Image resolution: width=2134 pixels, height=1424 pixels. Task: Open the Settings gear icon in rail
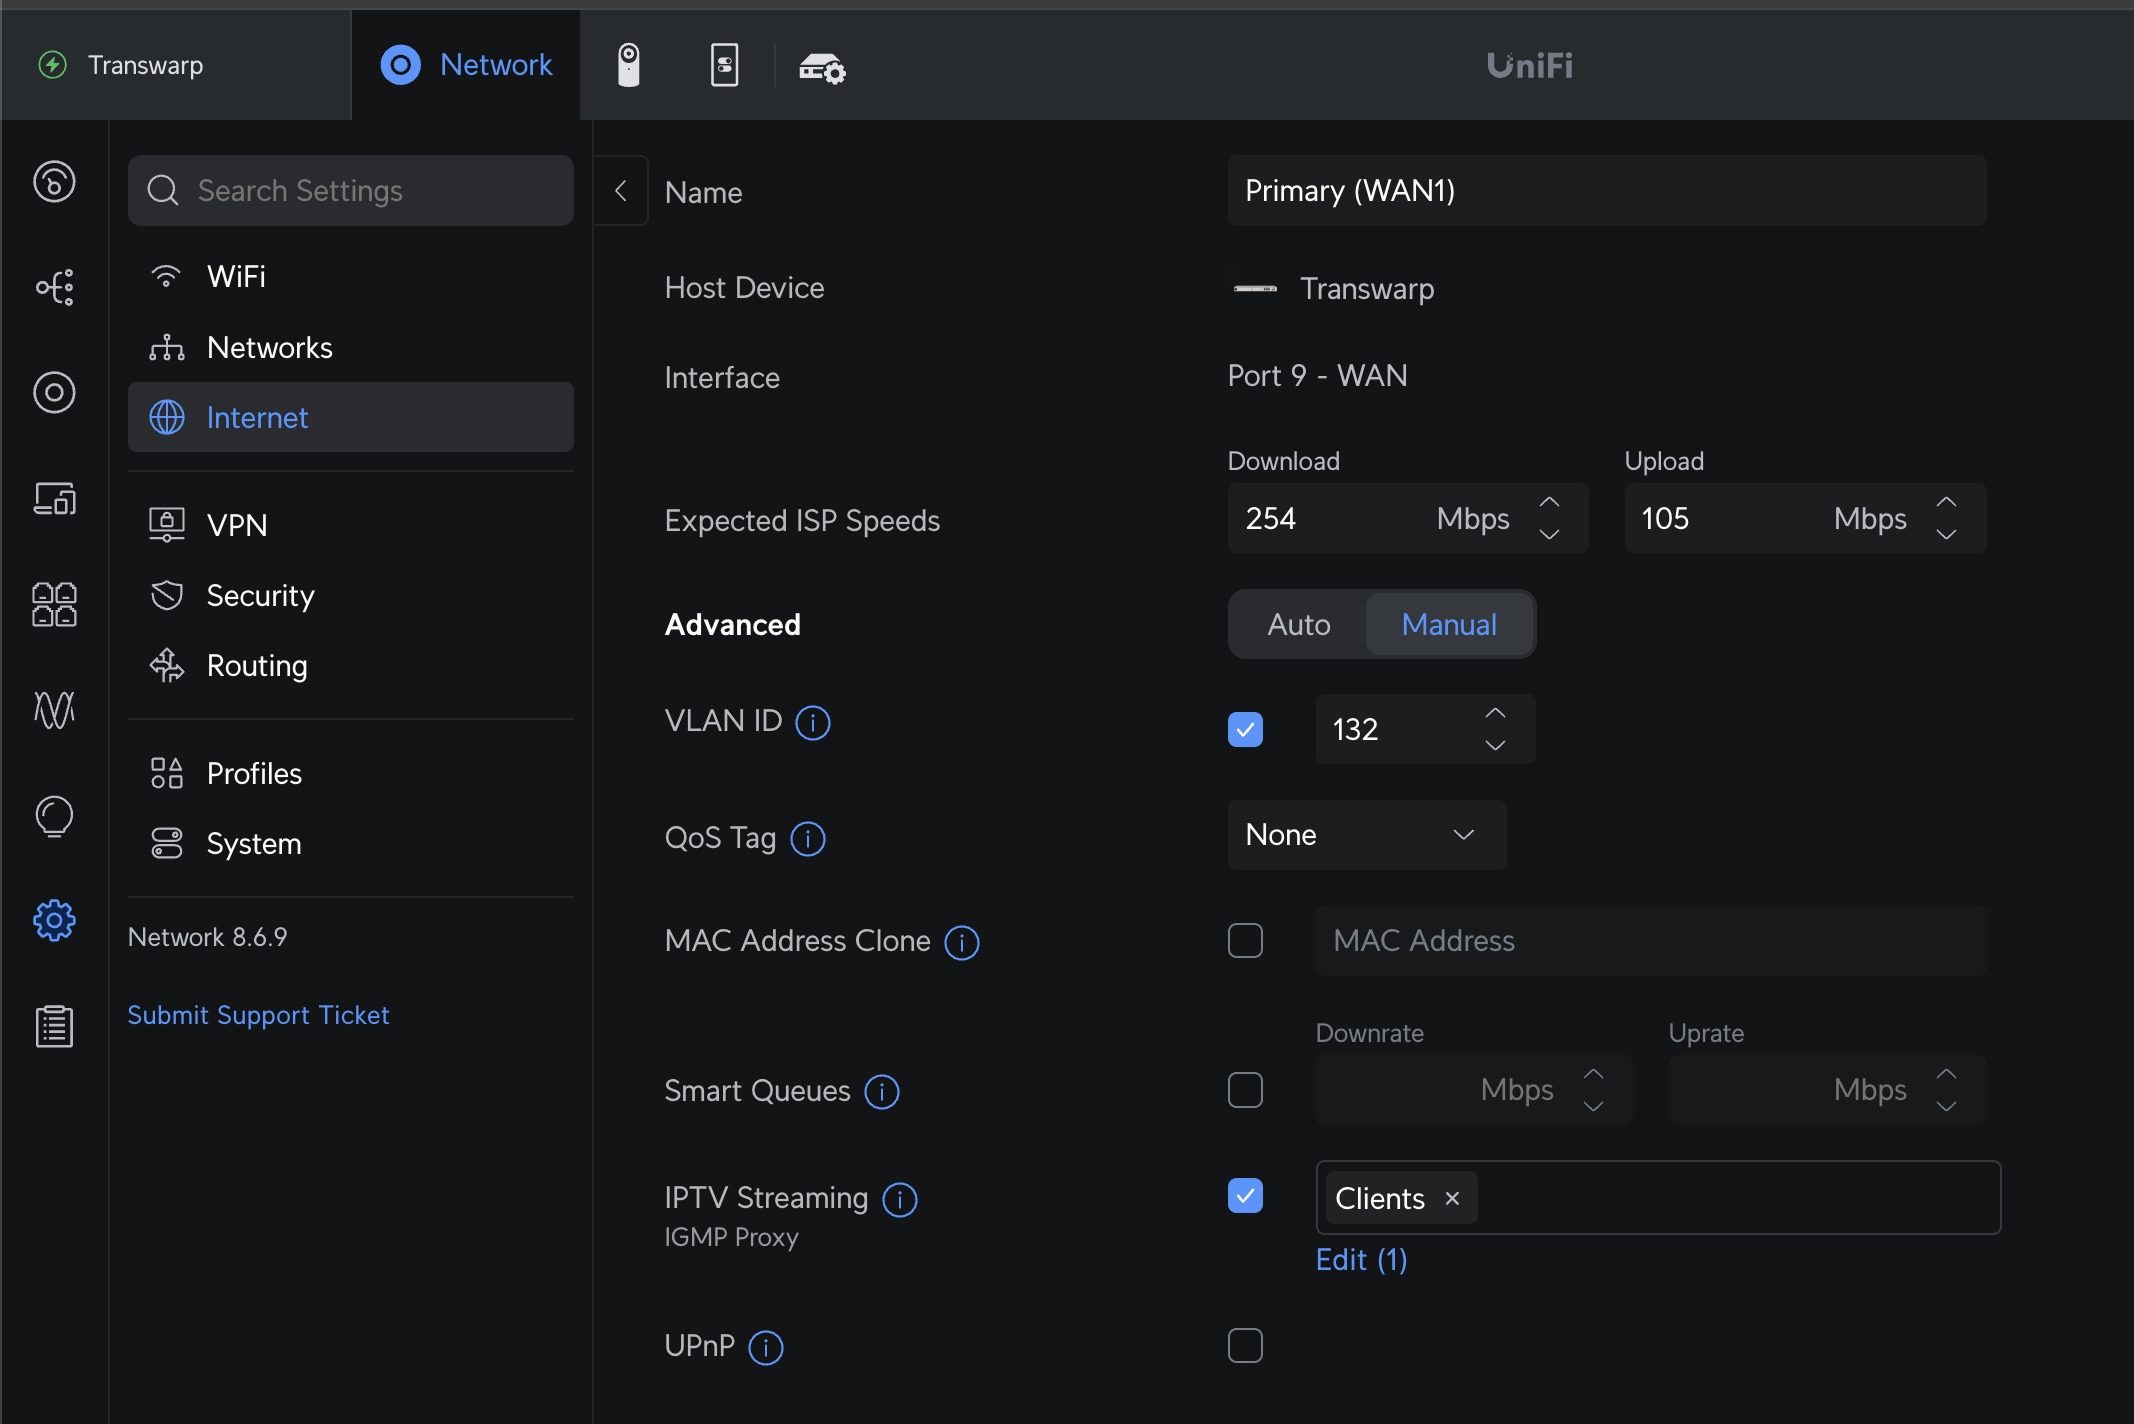tap(54, 920)
